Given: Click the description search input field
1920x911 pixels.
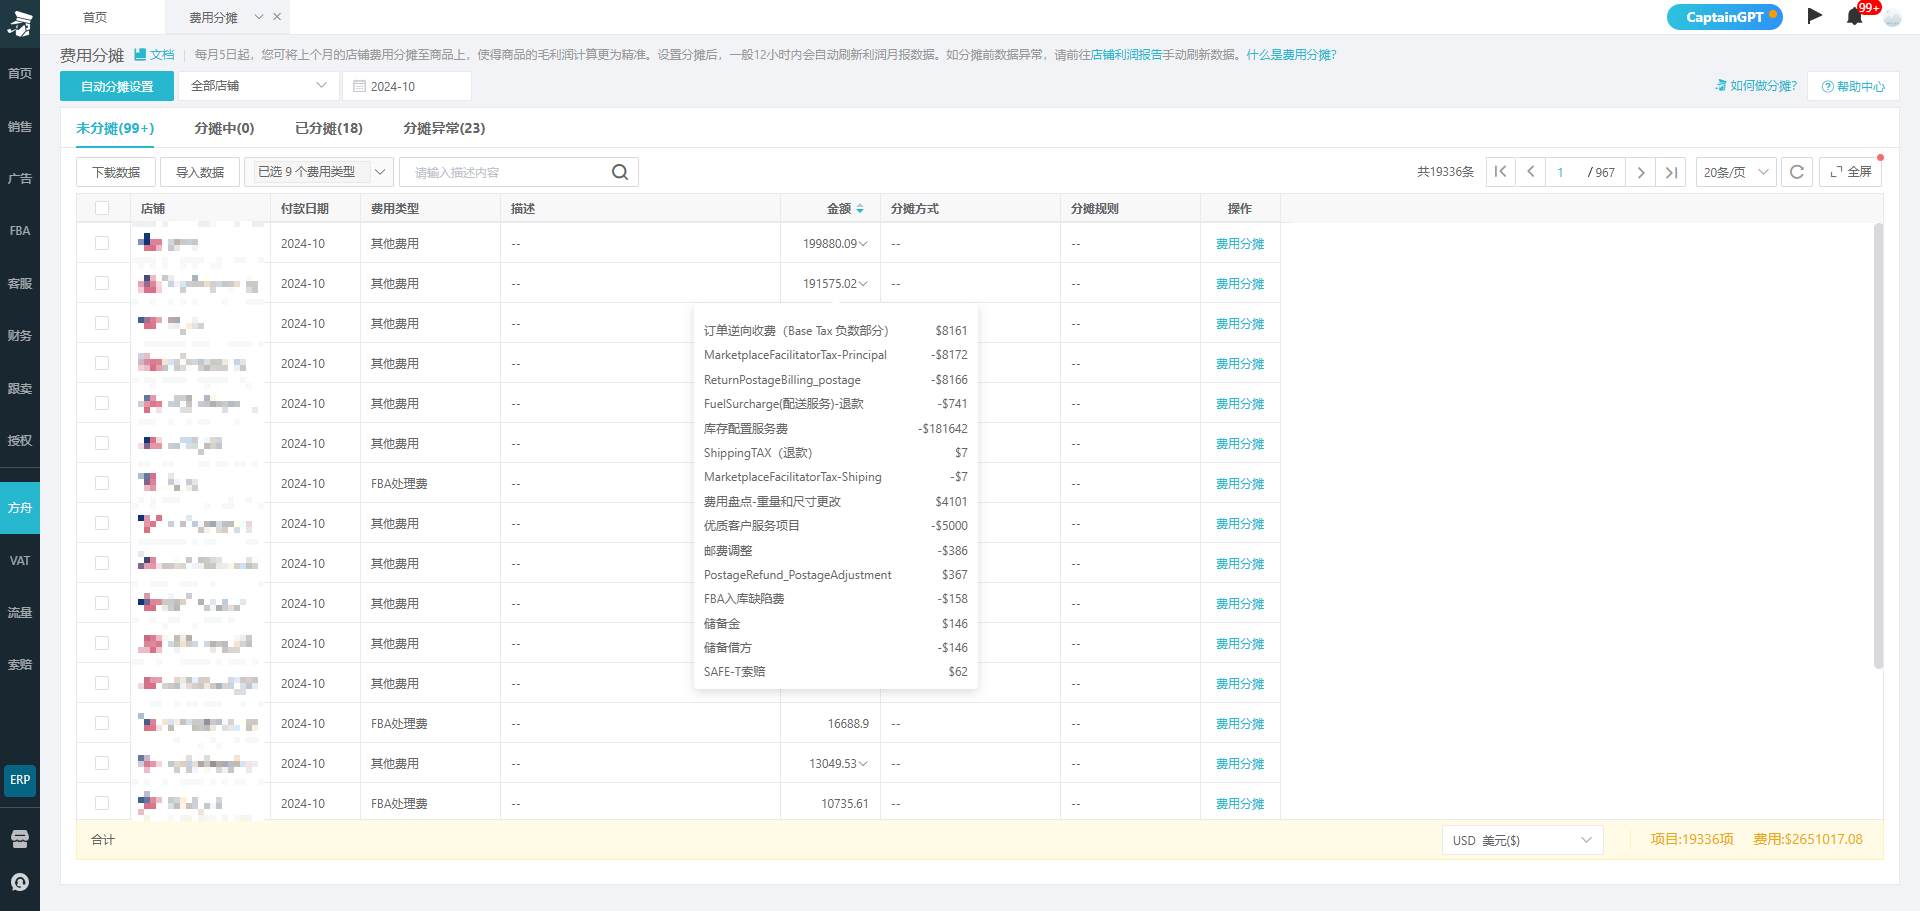Looking at the screenshot, I should pyautogui.click(x=505, y=172).
